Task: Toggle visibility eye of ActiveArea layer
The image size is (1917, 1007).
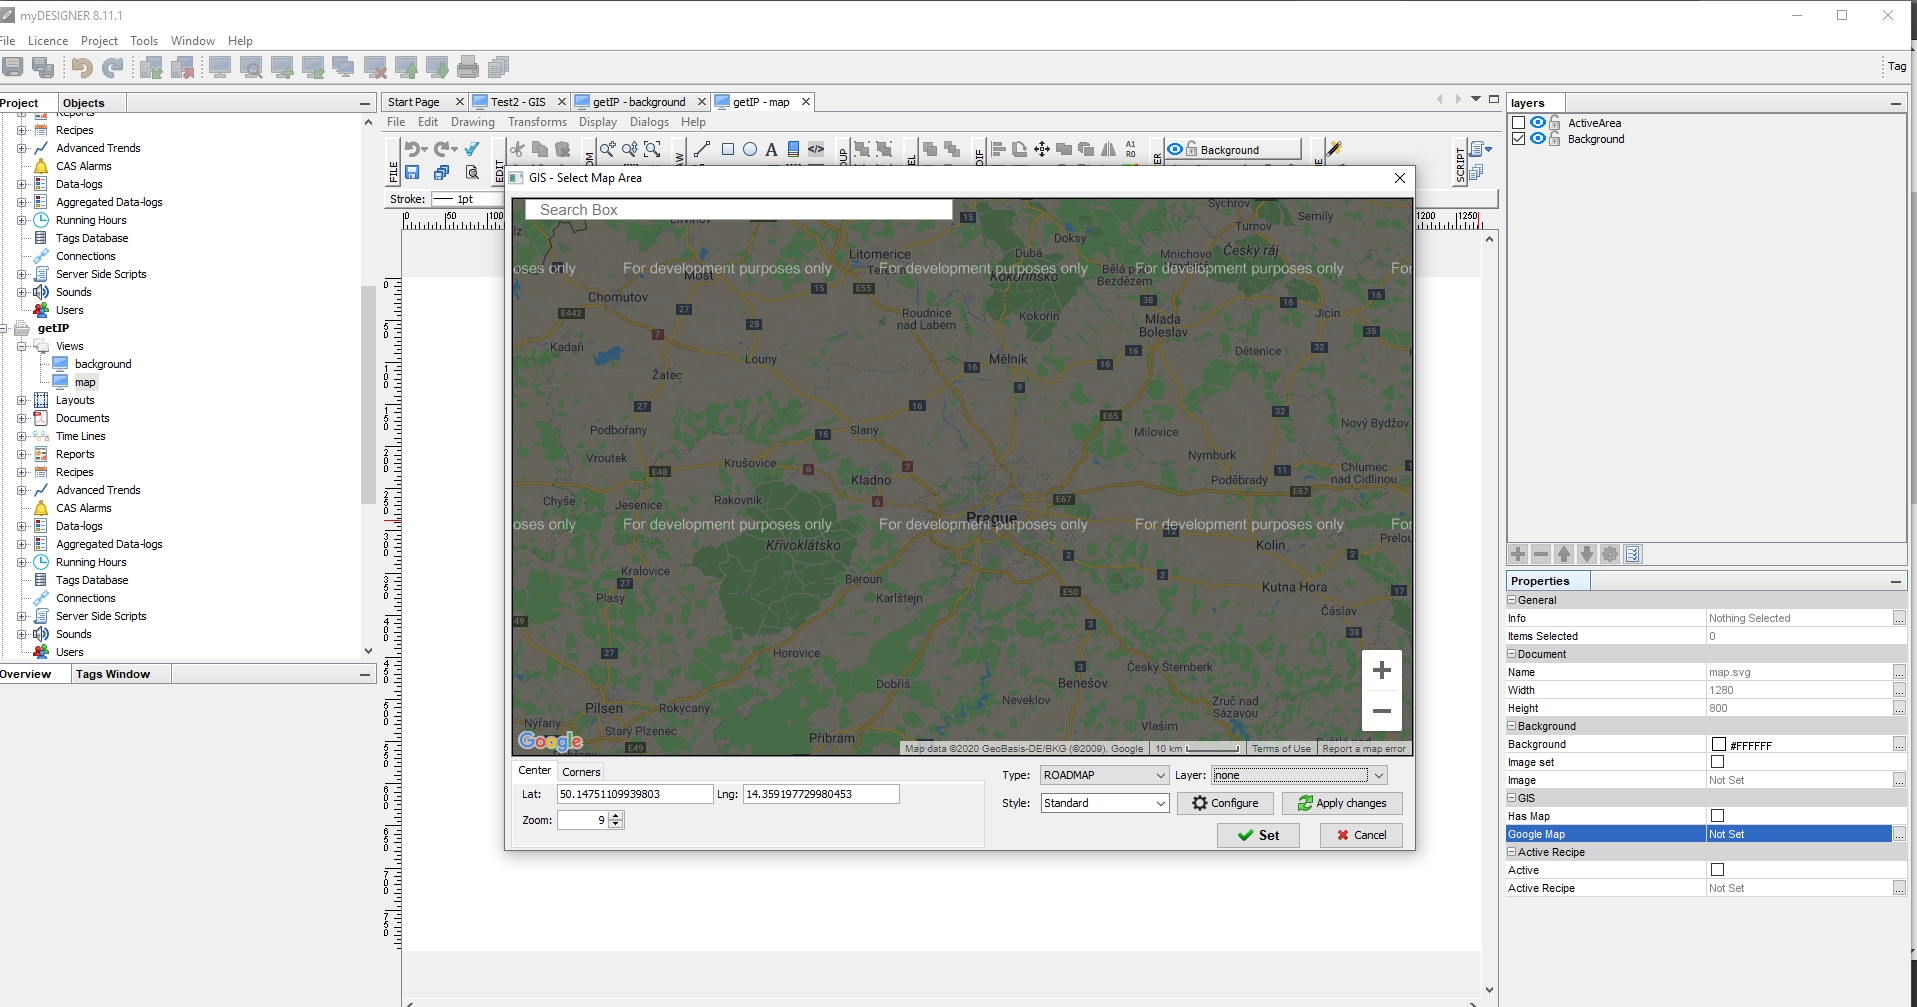Action: (1537, 123)
